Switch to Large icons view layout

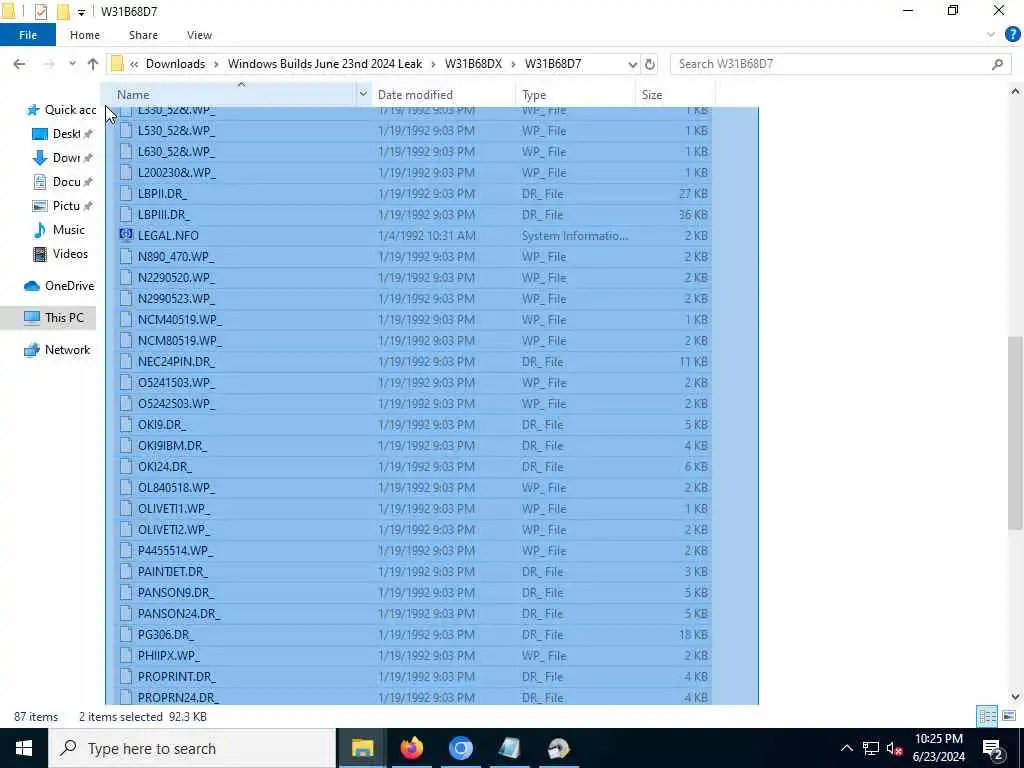click(x=1009, y=716)
